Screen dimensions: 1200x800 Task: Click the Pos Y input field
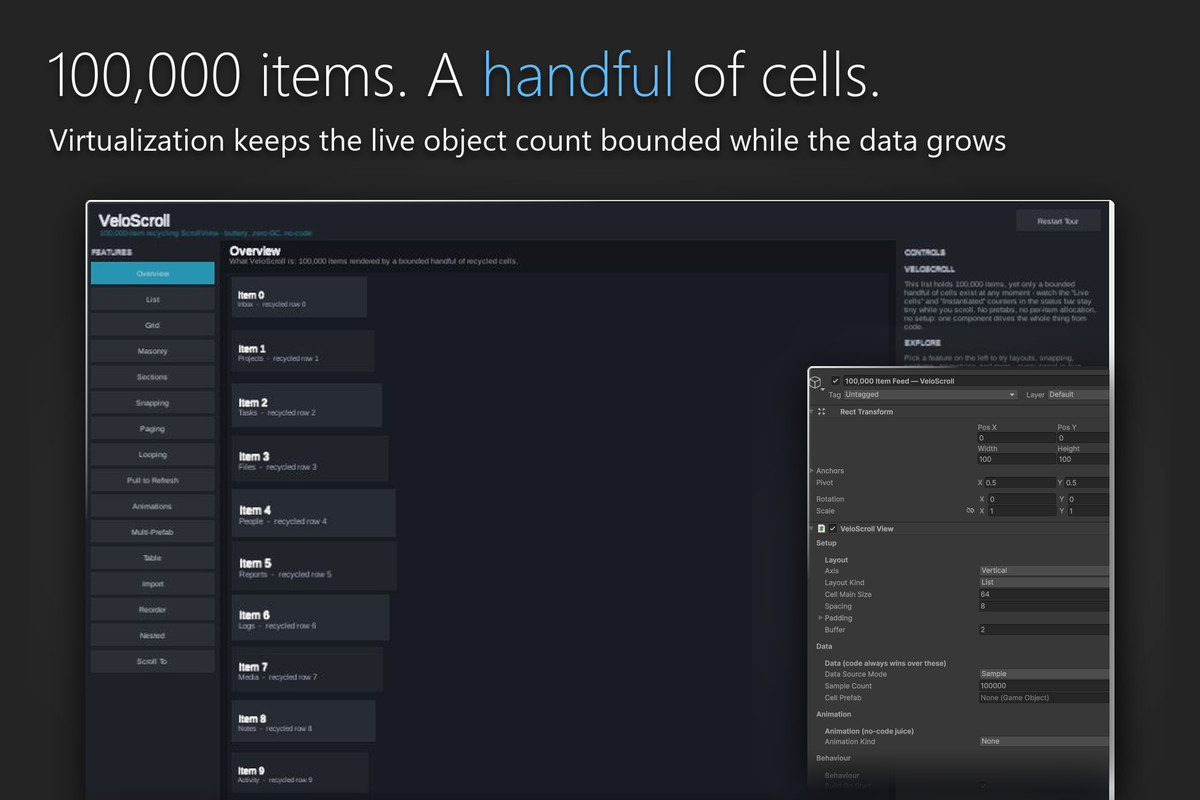tap(1083, 438)
